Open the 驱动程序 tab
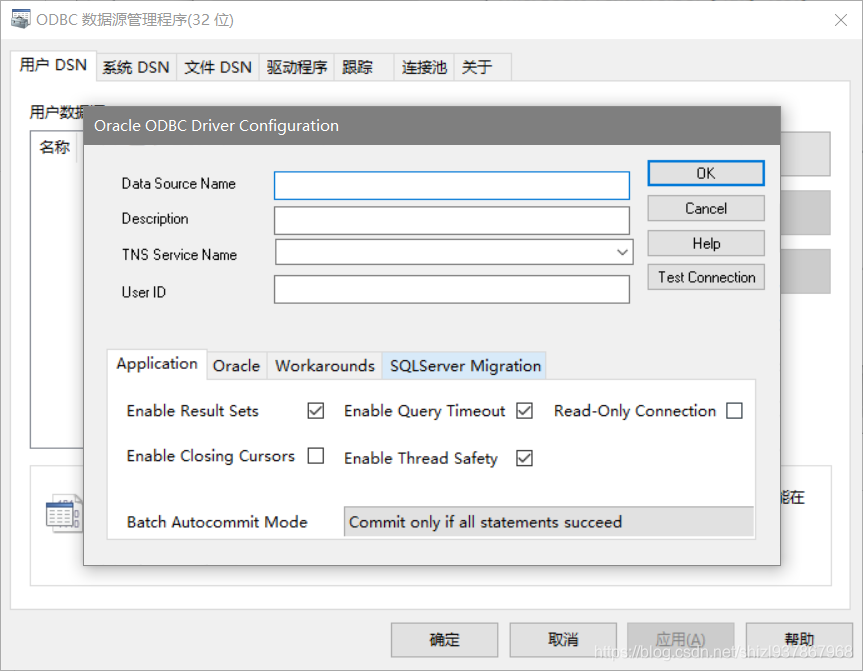 click(297, 68)
